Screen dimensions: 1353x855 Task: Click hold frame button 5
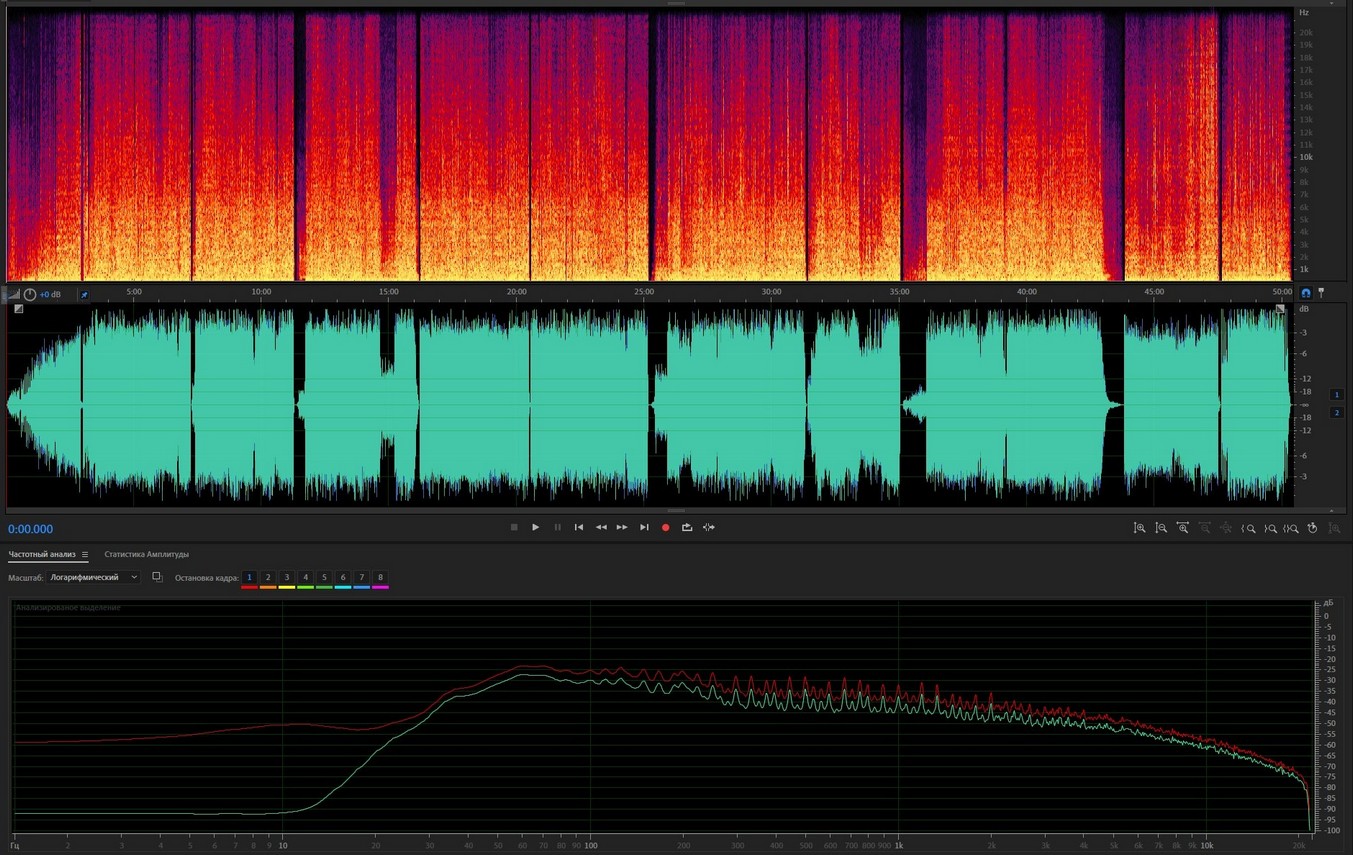pyautogui.click(x=324, y=578)
